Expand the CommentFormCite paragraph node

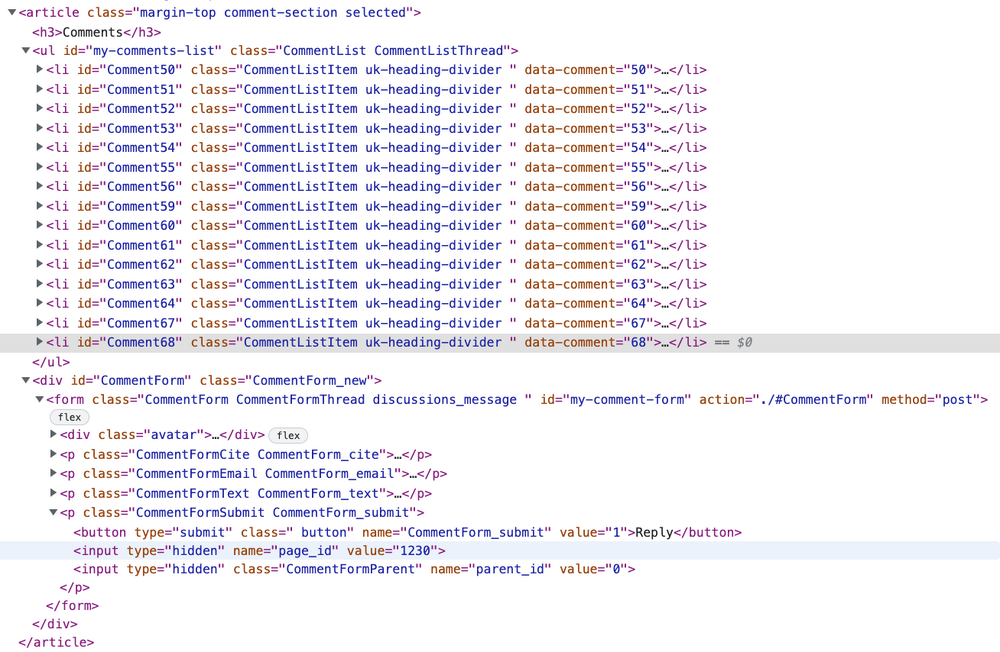(x=54, y=454)
